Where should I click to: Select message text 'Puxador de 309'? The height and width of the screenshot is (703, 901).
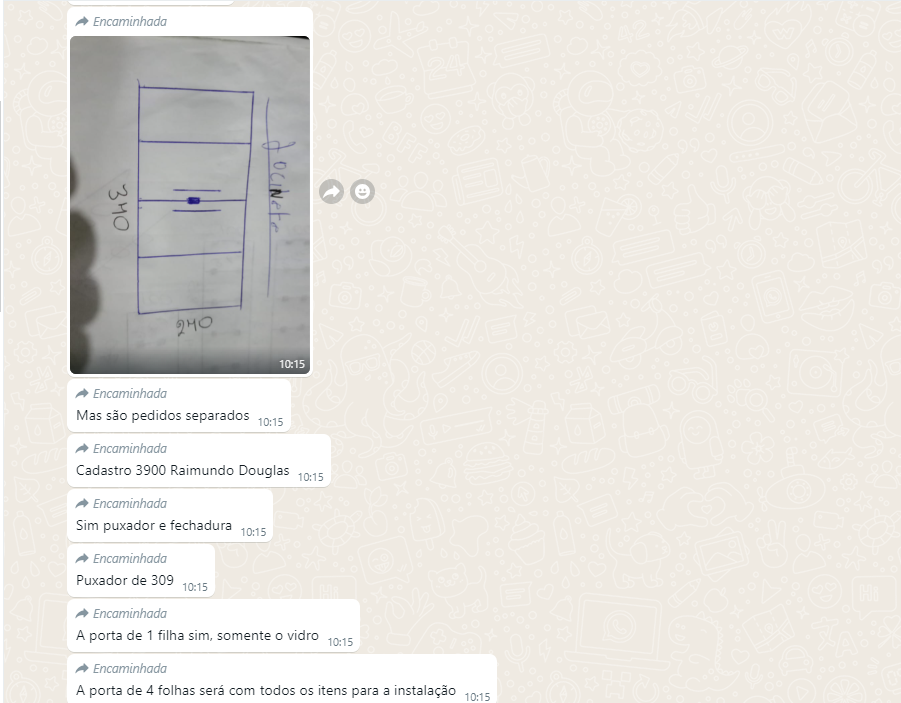125,581
